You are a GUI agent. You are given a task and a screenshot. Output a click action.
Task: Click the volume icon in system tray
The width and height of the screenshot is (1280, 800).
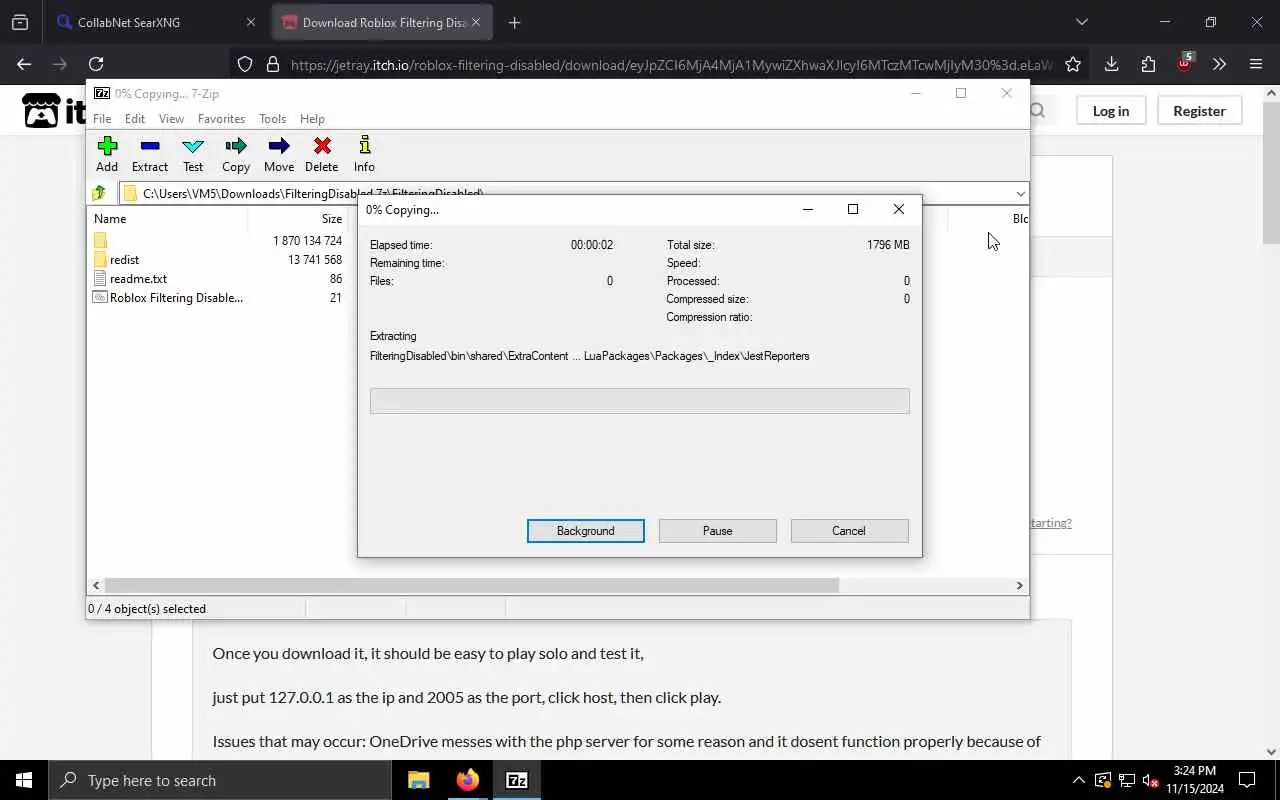[1150, 780]
